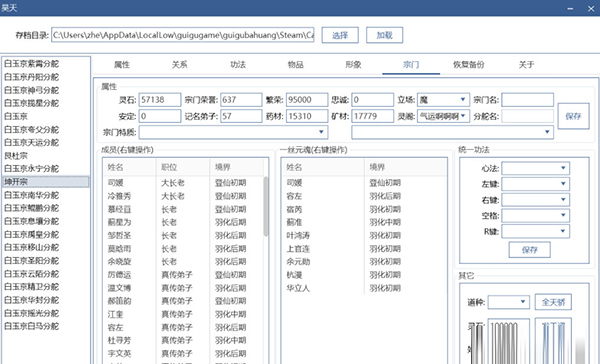Open the R键 skill dropdown
Image resolution: width=600 pixels, height=364 pixels.
pos(535,231)
